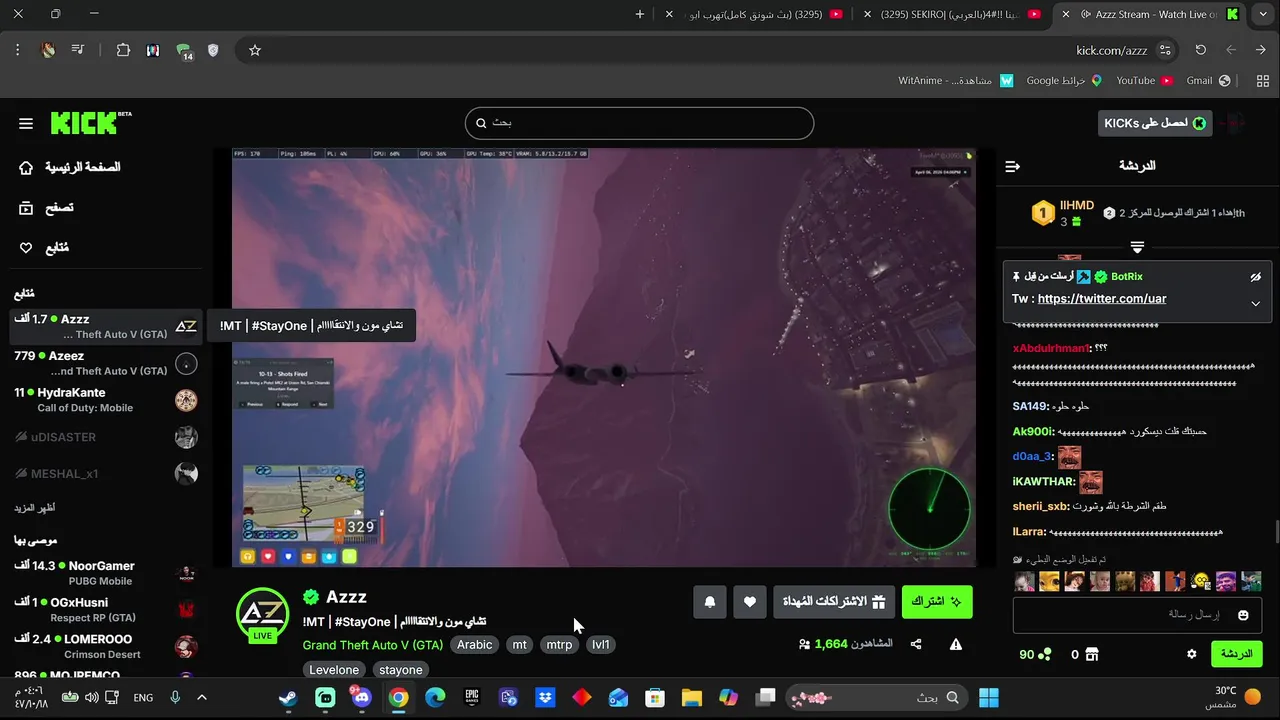Send message with the green الدردشة button
The width and height of the screenshot is (1280, 720).
pos(1237,654)
